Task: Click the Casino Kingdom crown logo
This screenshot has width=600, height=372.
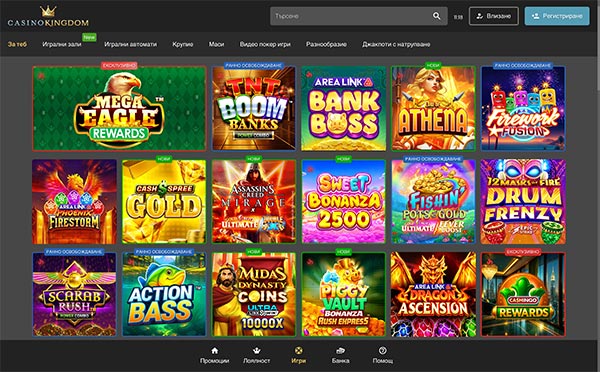Action: (x=48, y=16)
